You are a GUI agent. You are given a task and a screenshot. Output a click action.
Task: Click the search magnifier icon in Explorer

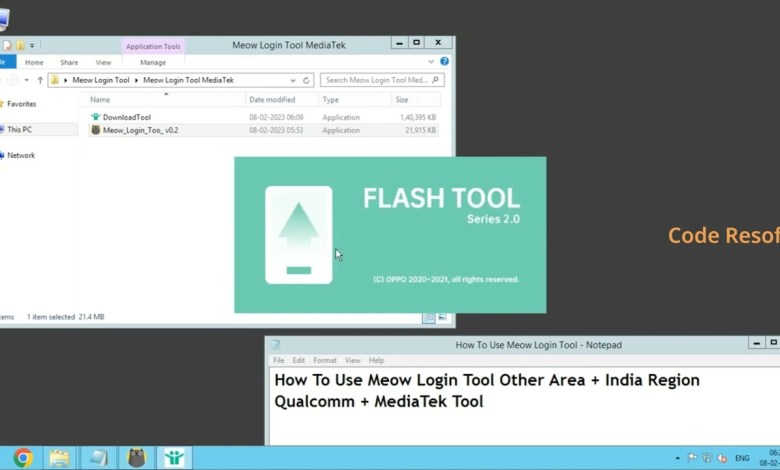435,80
